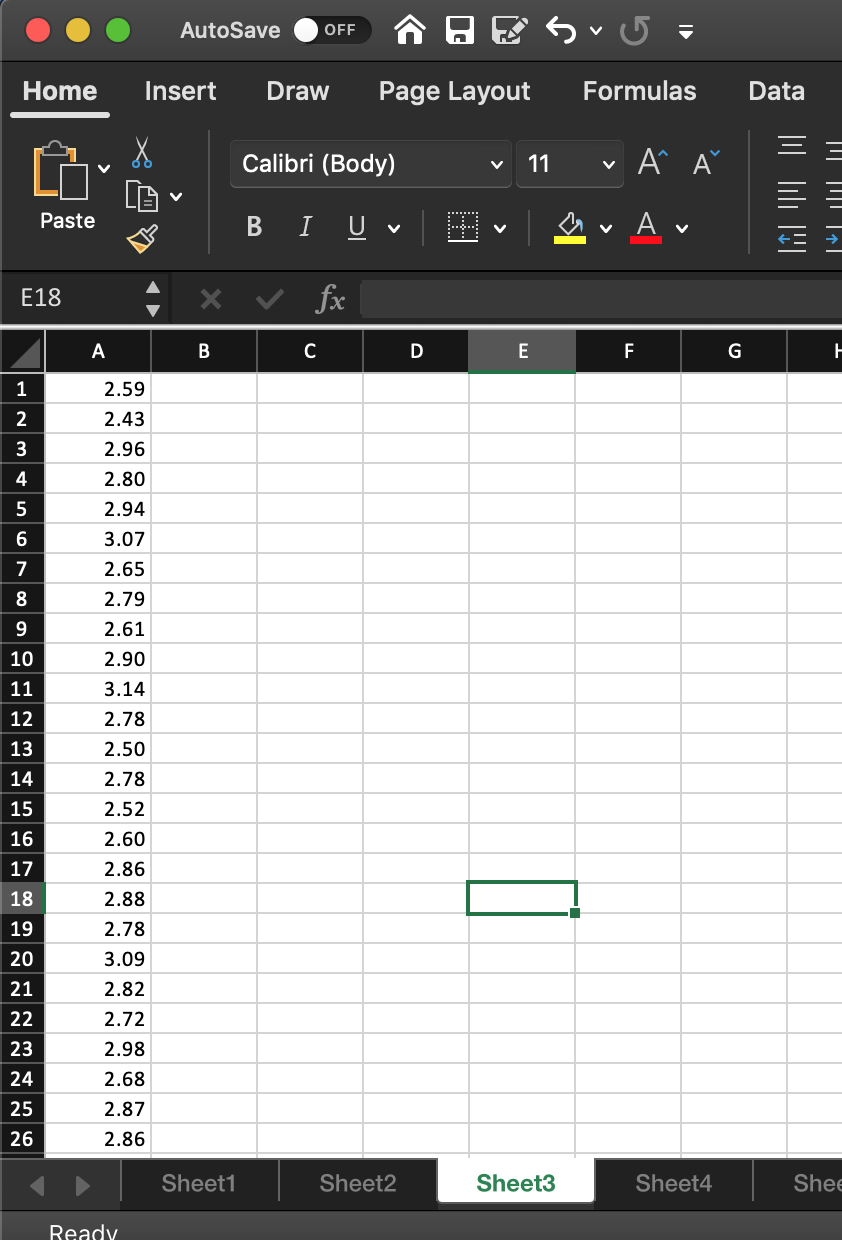842x1240 pixels.
Task: Save the workbook with floppy icon
Action: click(x=458, y=30)
